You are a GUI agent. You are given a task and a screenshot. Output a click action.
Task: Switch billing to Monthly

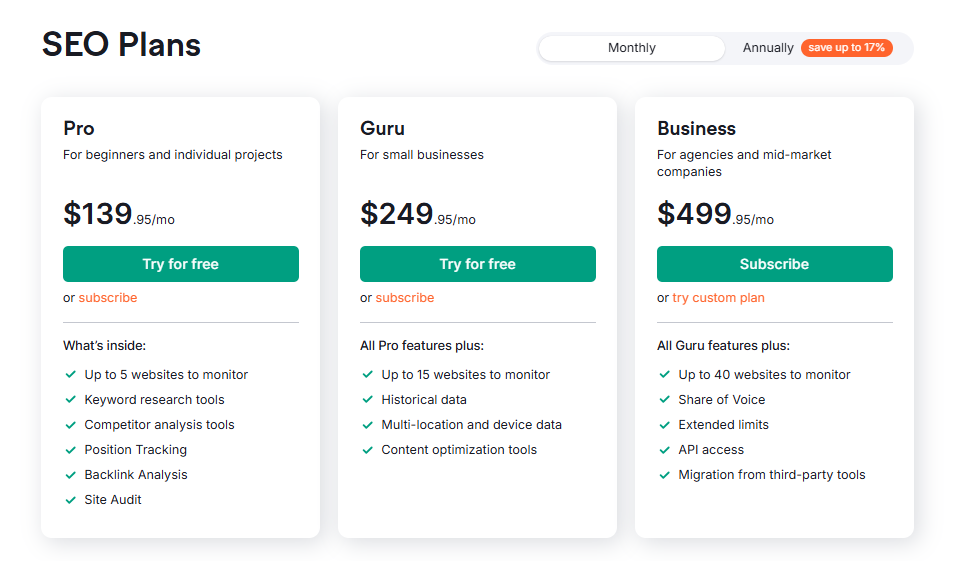[631, 48]
